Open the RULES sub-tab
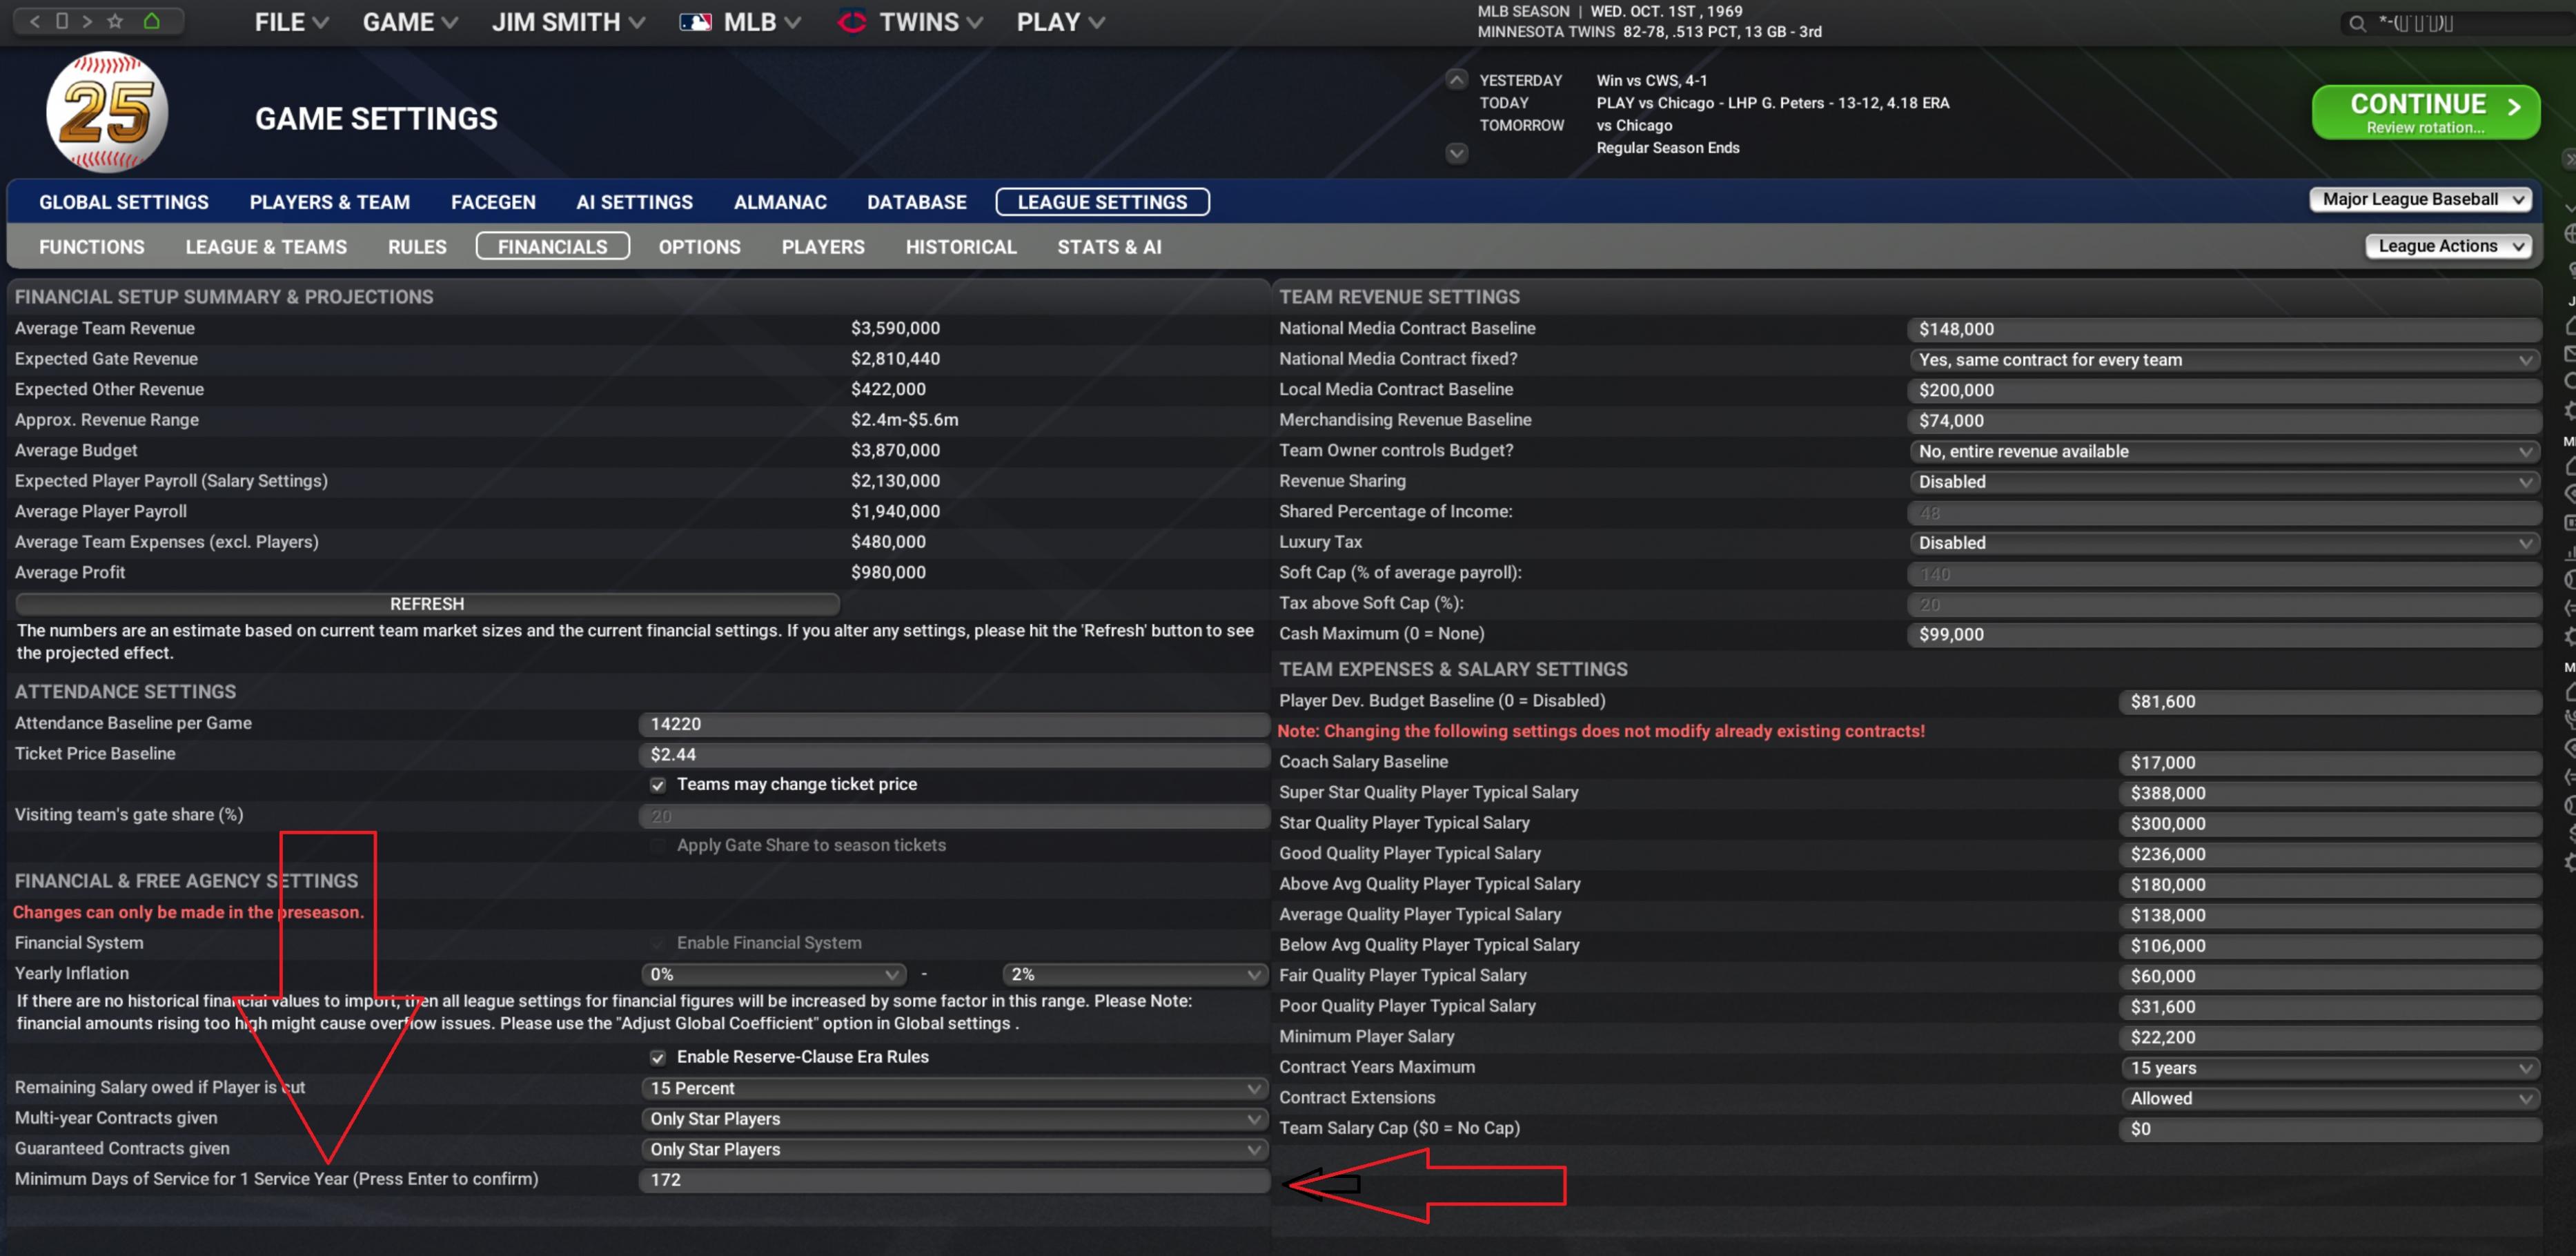2576x1256 pixels. tap(417, 247)
